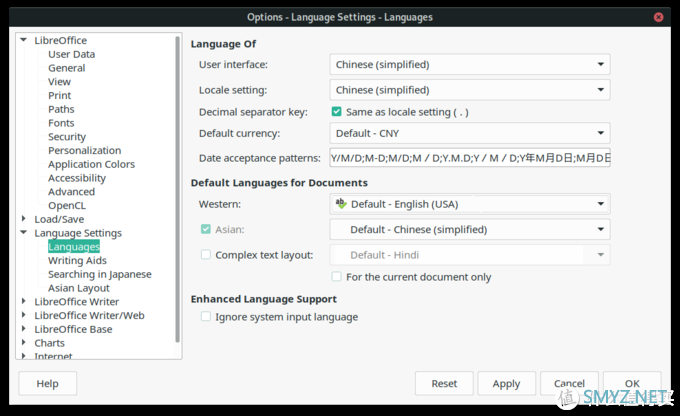Collapse the Language Settings tree node
The image size is (680, 416).
pos(23,233)
